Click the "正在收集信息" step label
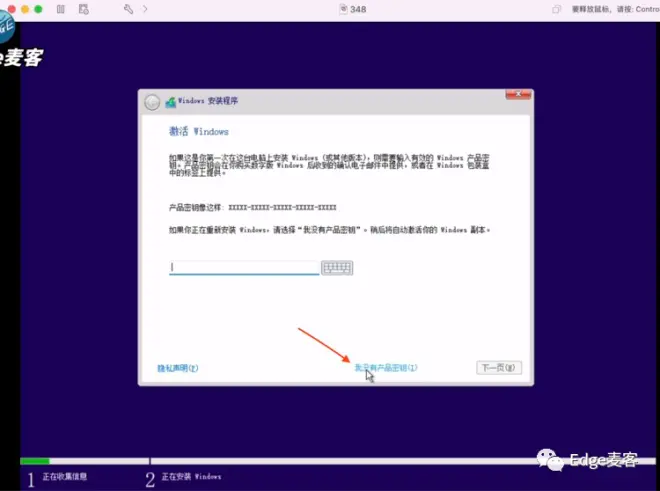The width and height of the screenshot is (660, 491). [x=65, y=476]
